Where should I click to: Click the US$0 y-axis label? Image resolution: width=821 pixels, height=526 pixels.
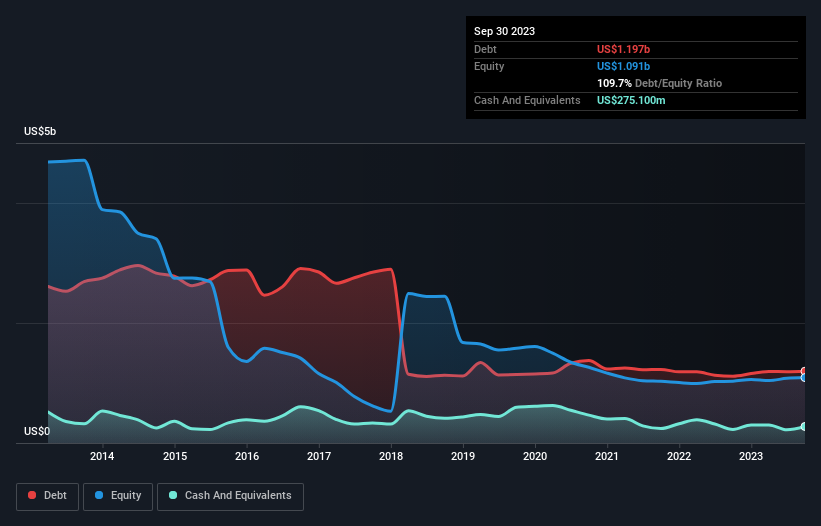pyautogui.click(x=37, y=431)
